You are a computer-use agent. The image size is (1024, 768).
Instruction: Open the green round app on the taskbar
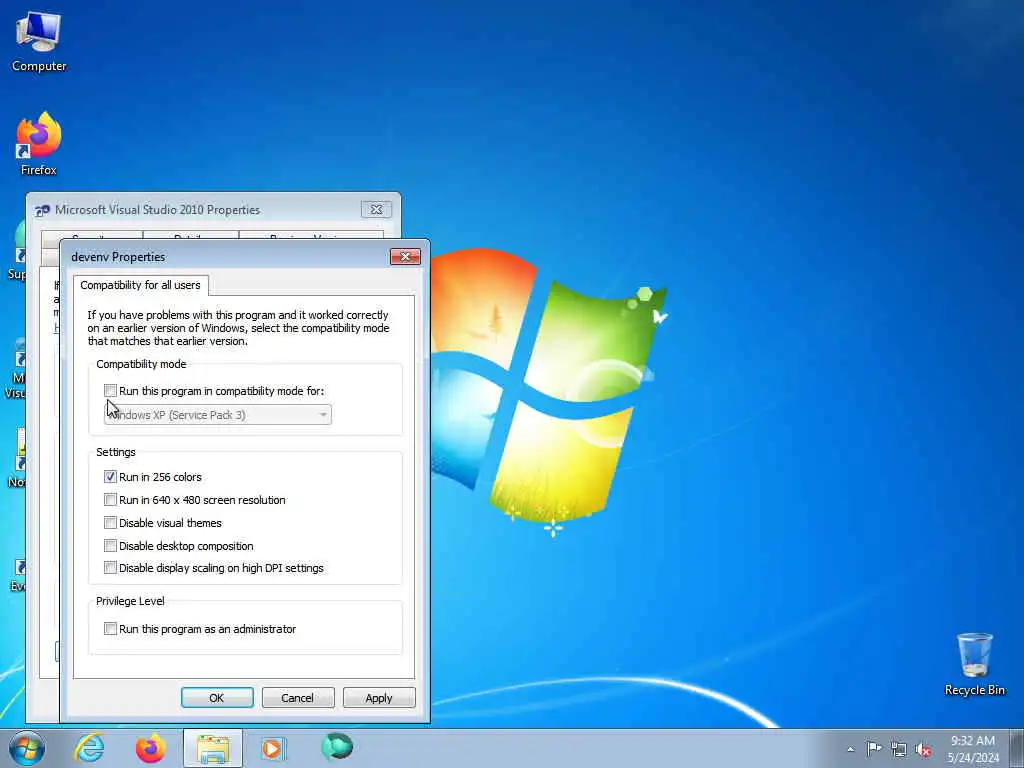[337, 747]
